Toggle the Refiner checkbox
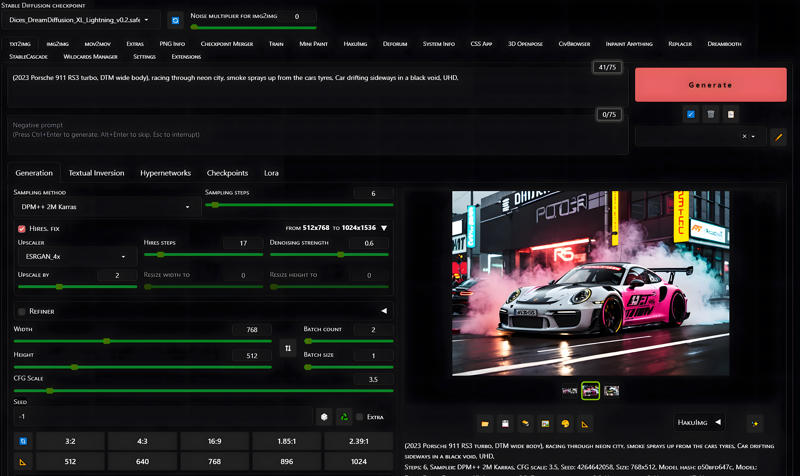This screenshot has height=476, width=800. point(21,311)
